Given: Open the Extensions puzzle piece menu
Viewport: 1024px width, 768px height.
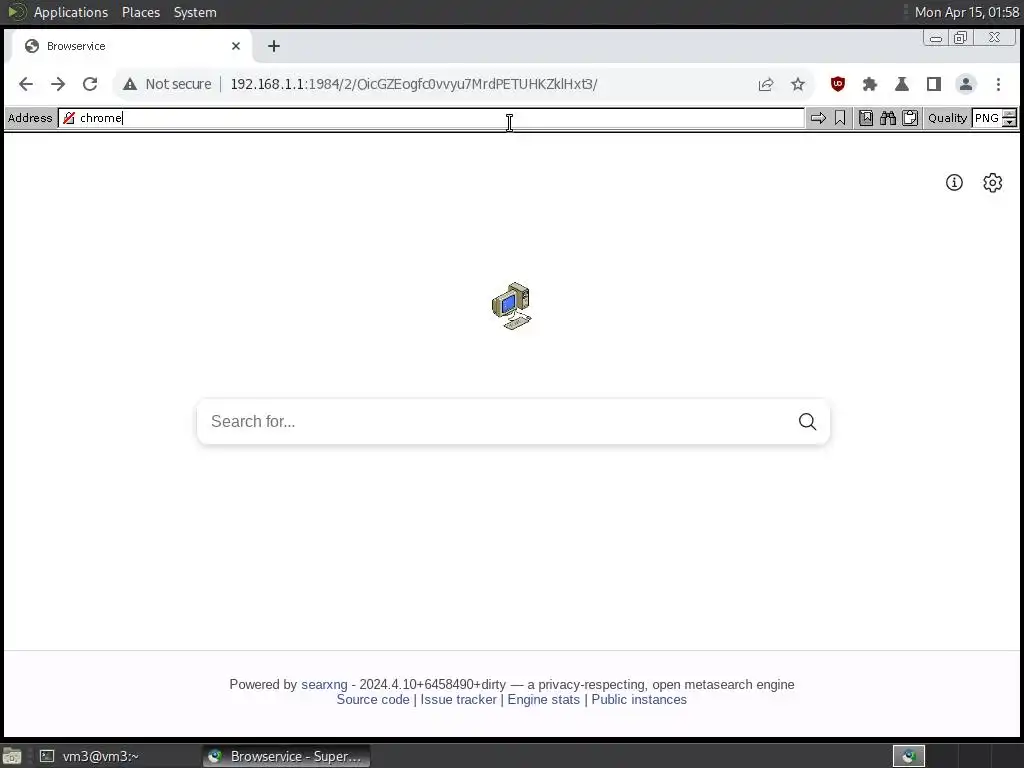Looking at the screenshot, I should (x=869, y=84).
